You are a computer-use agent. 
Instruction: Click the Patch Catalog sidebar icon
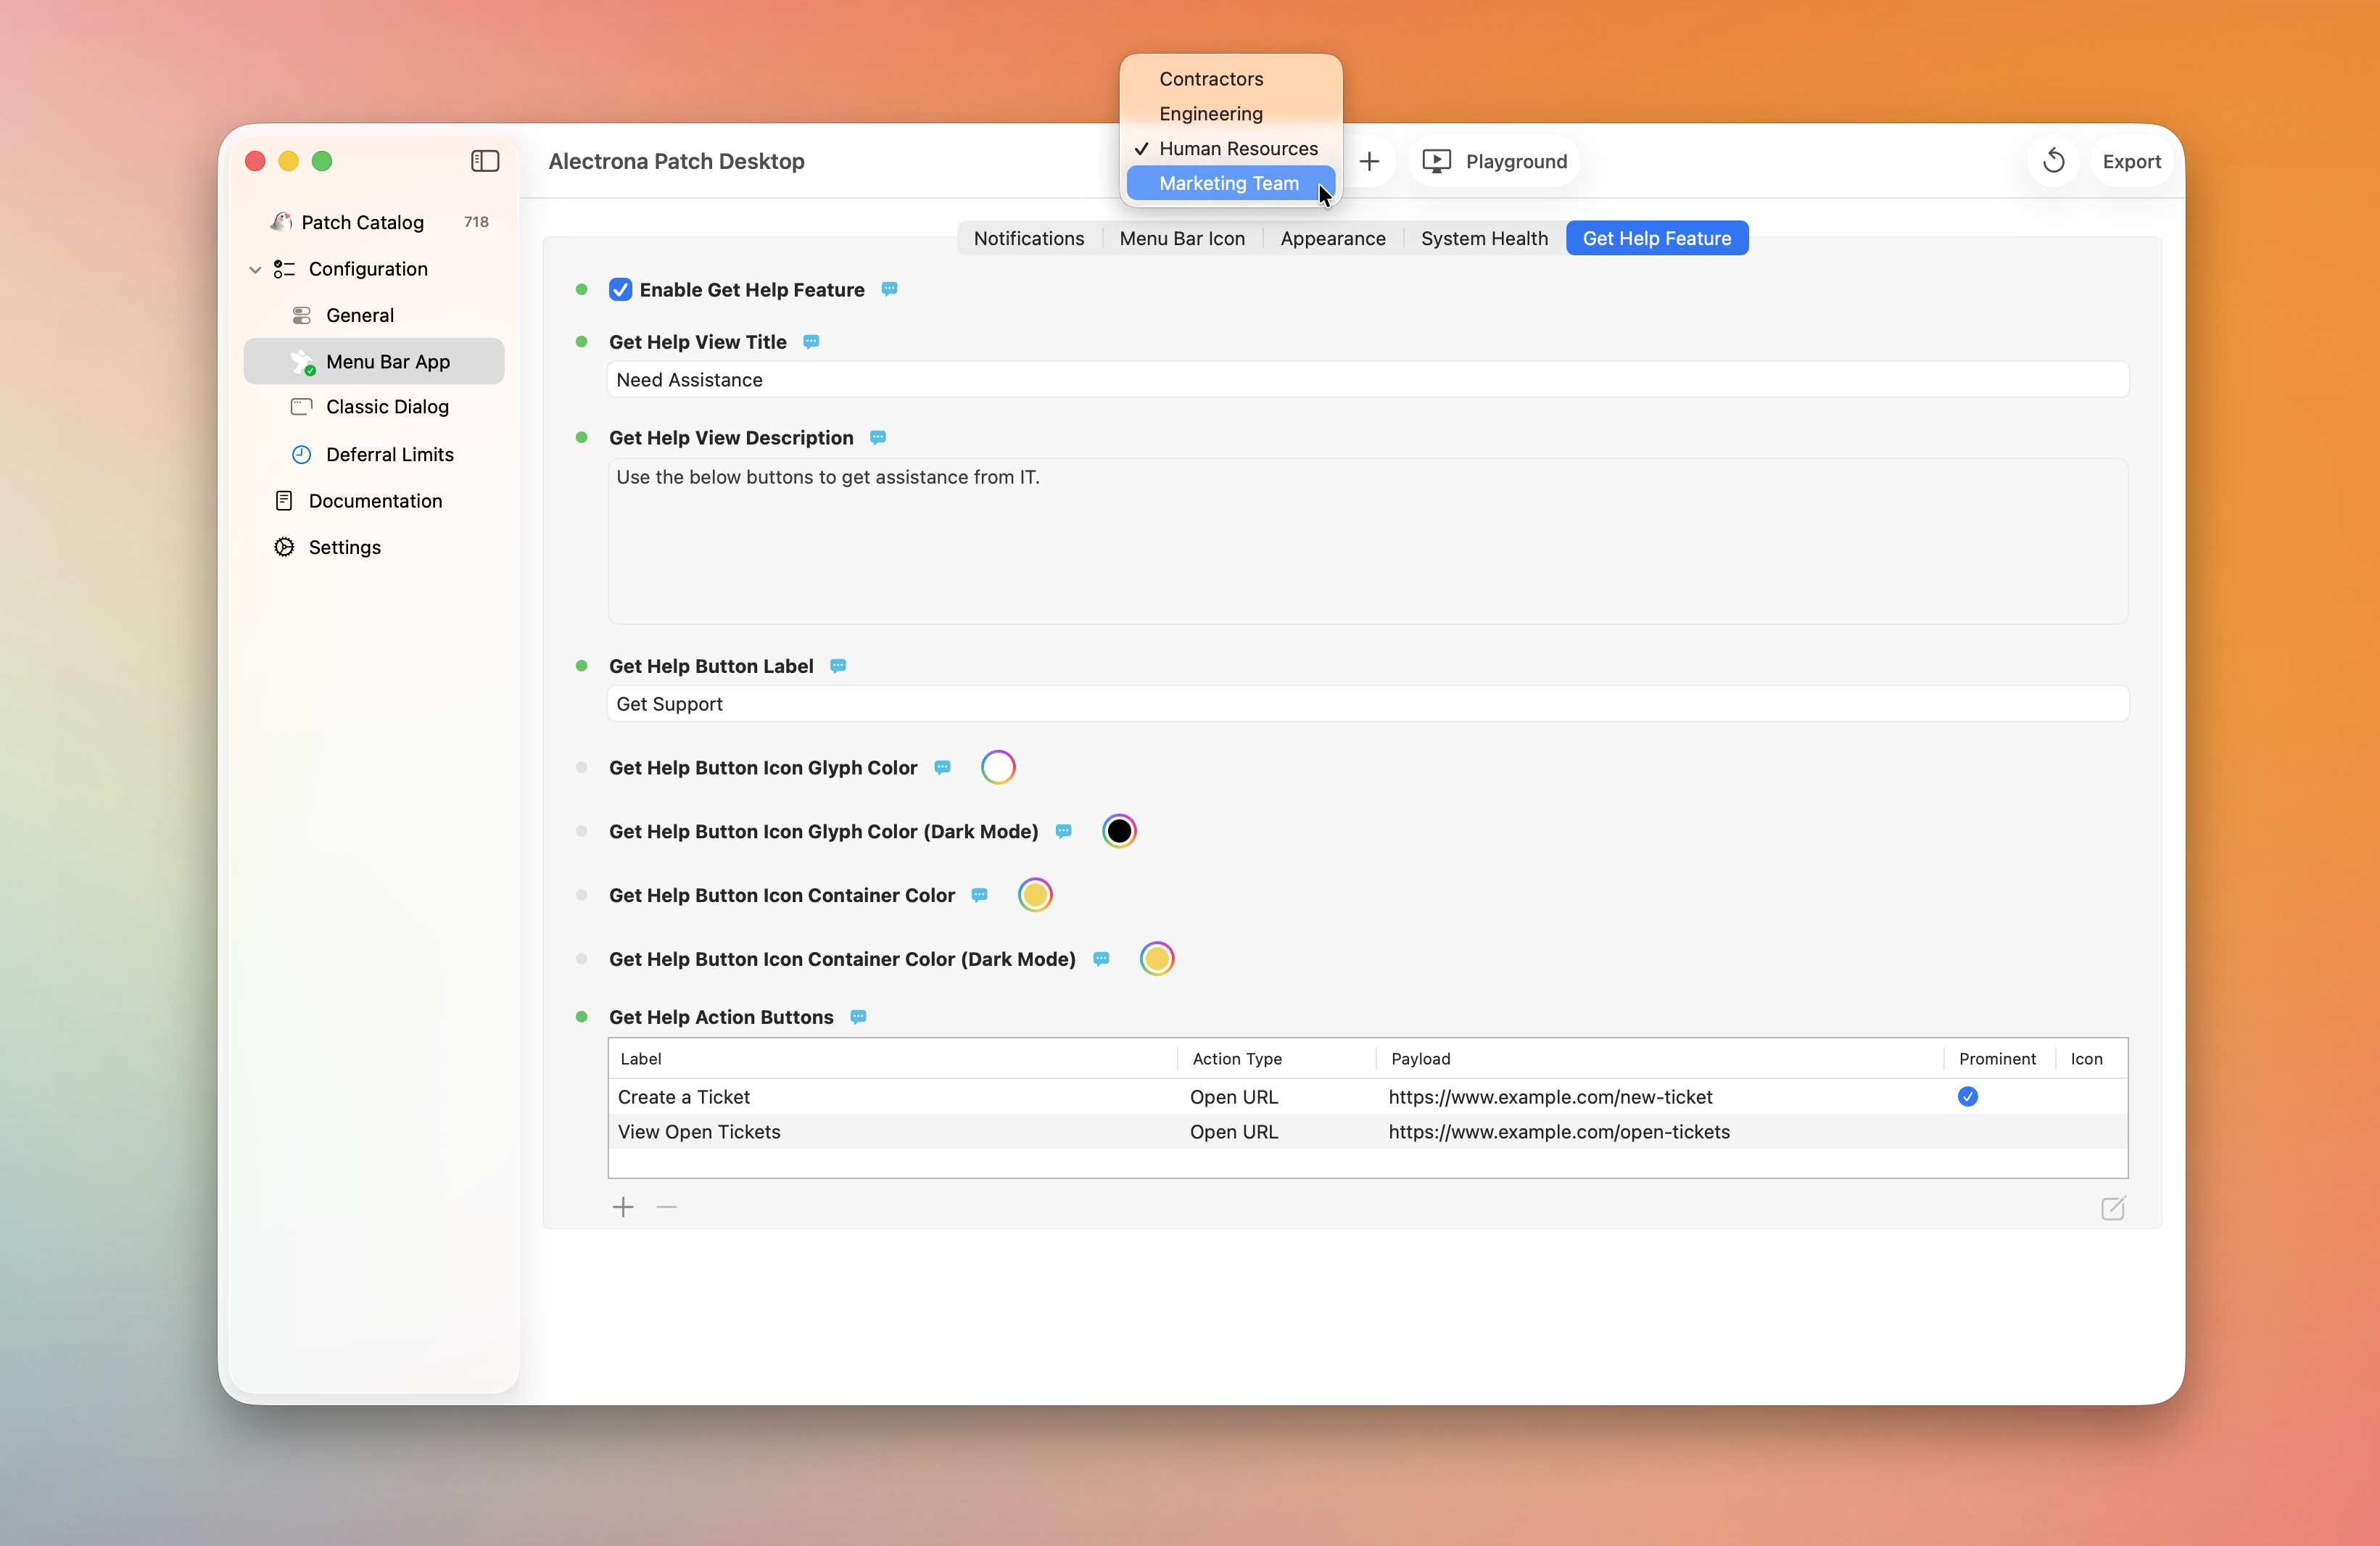tap(281, 222)
